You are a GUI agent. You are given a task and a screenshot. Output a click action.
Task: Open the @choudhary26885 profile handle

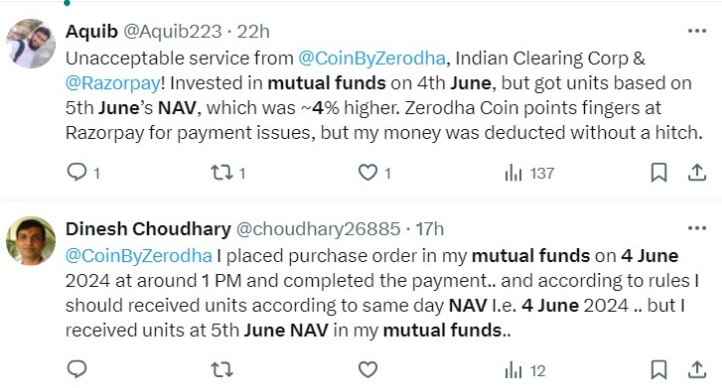coord(318,229)
